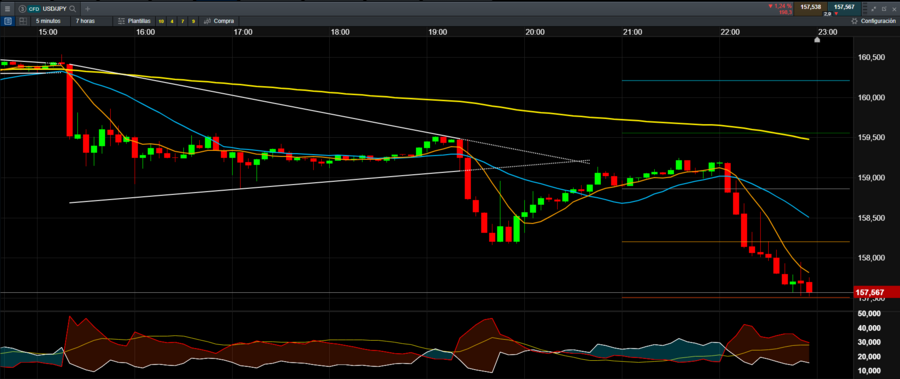This screenshot has width=900, height=379.
Task: Open the 7 horas range dropdown
Action: (x=85, y=21)
